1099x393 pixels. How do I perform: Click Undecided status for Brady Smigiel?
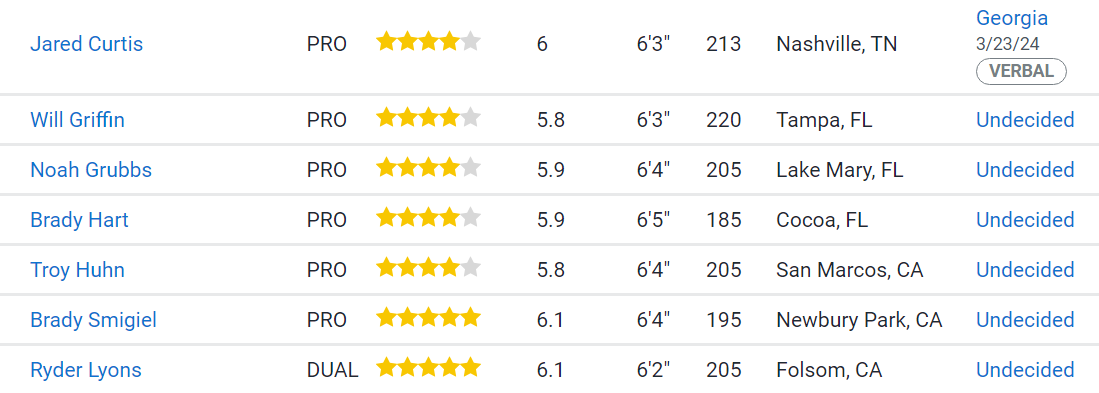(x=1025, y=320)
